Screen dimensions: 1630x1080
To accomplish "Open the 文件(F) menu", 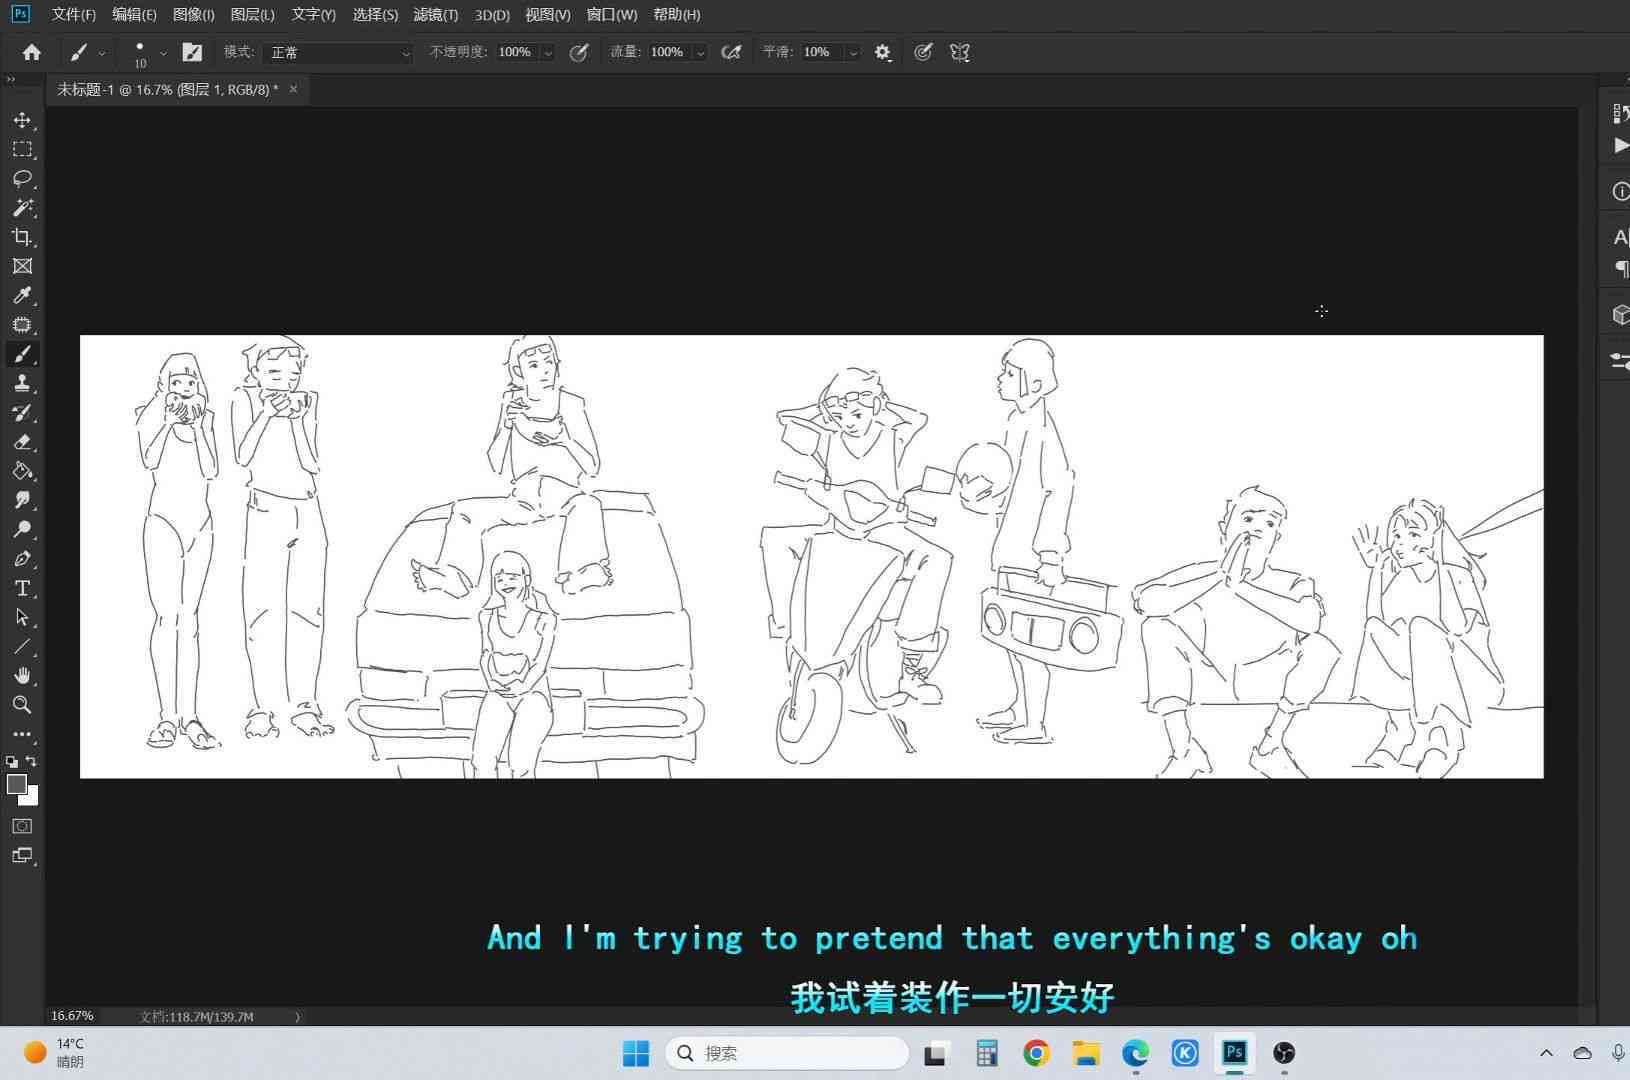I will coord(74,15).
